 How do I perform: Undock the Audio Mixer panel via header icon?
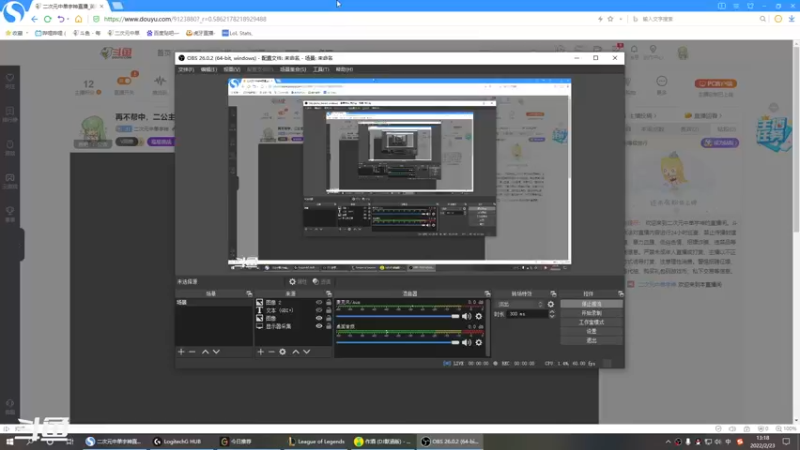[x=487, y=294]
